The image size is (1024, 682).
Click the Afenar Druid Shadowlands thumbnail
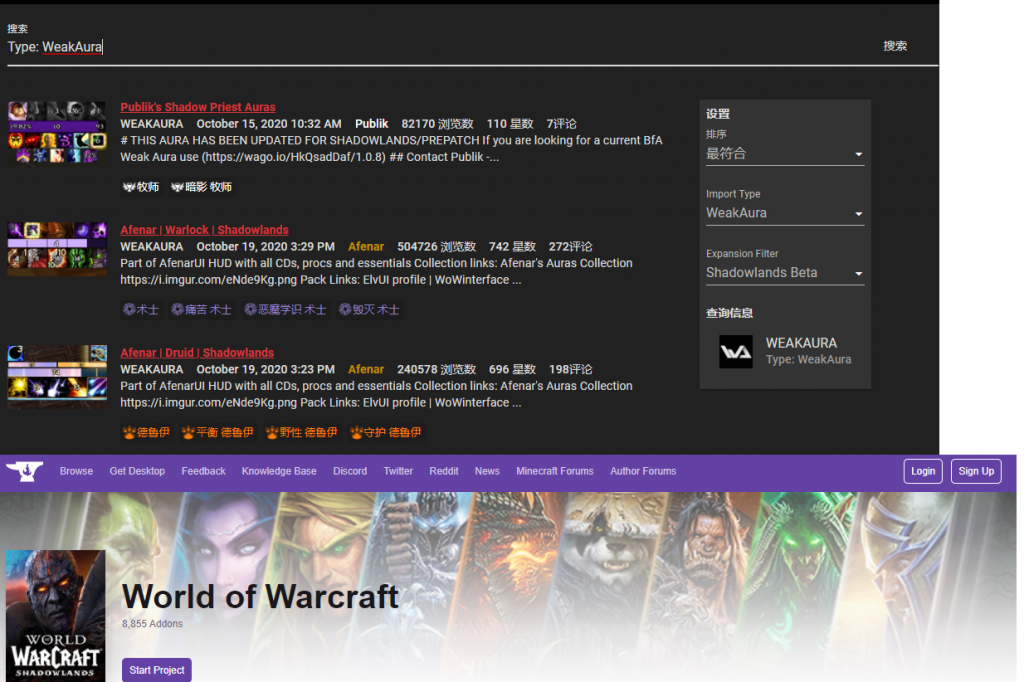(x=57, y=377)
